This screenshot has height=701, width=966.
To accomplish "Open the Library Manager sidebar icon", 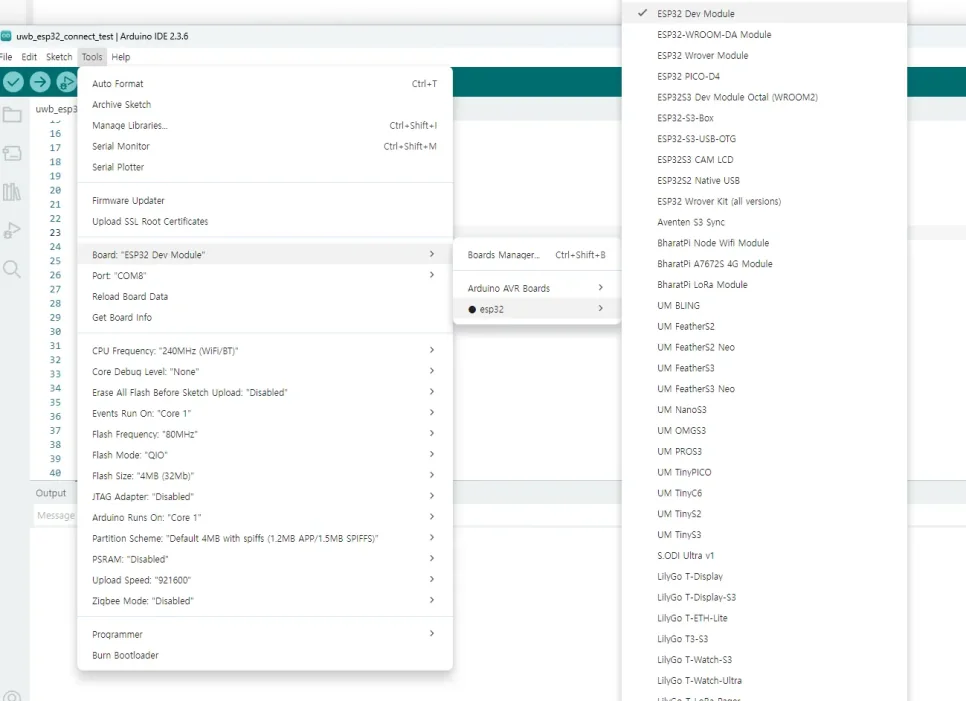I will point(12,192).
